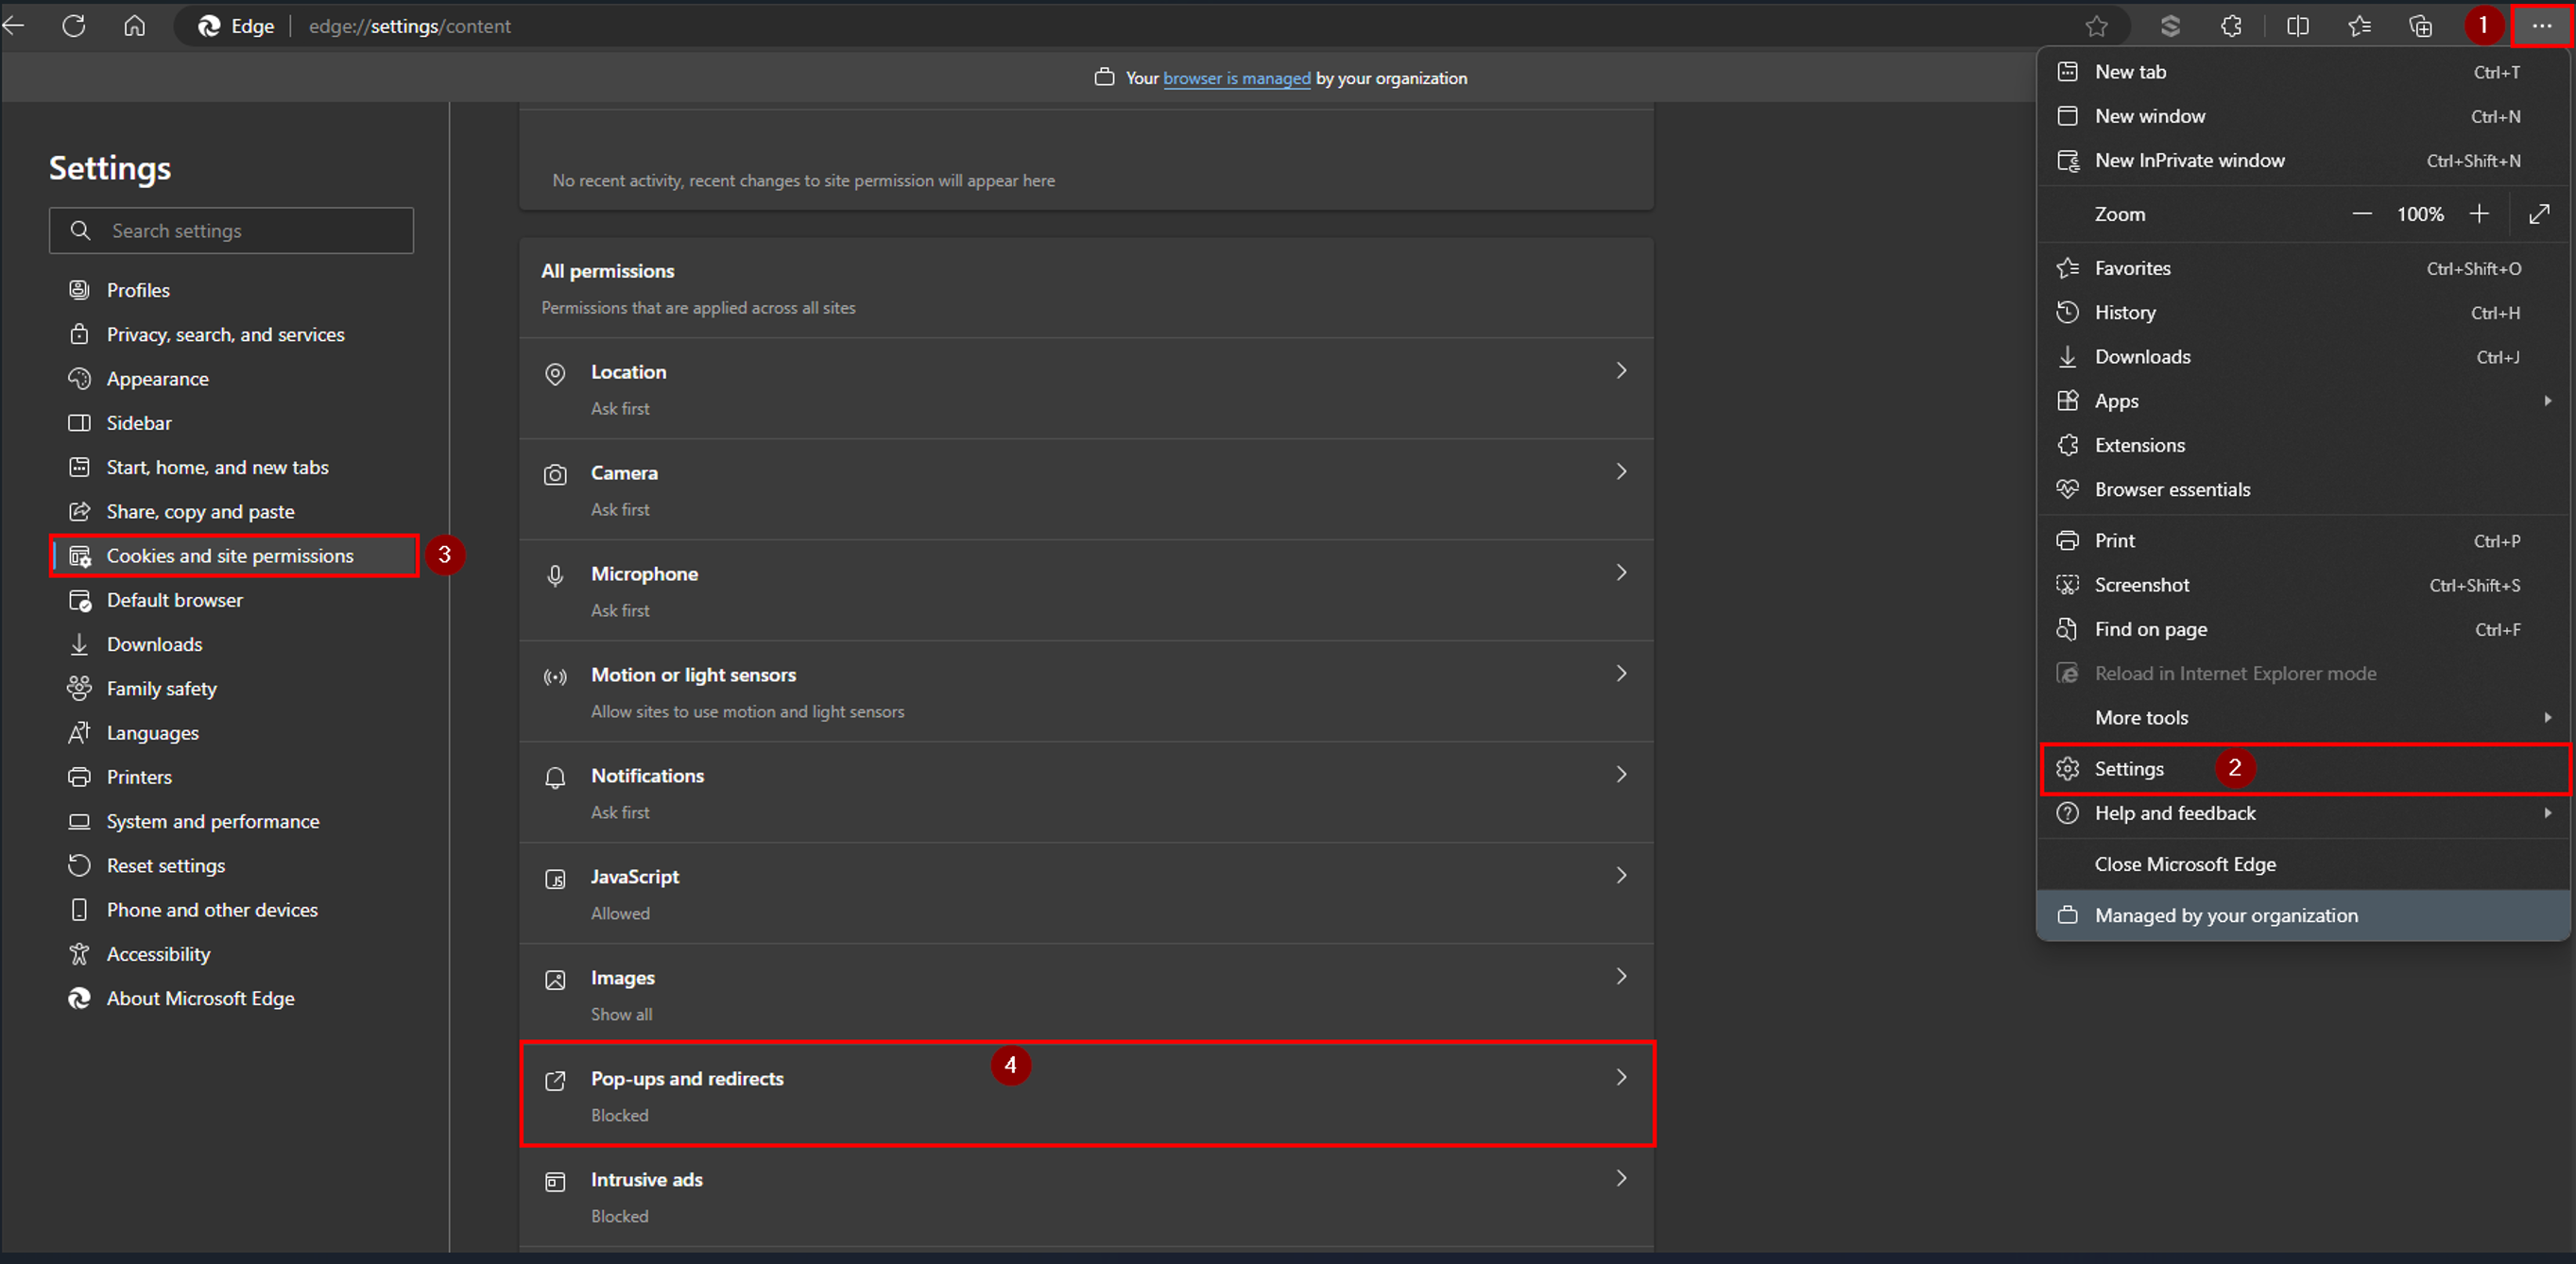The height and width of the screenshot is (1264, 2576).
Task: Expand the JavaScript permission chevron
Action: [x=1621, y=876]
